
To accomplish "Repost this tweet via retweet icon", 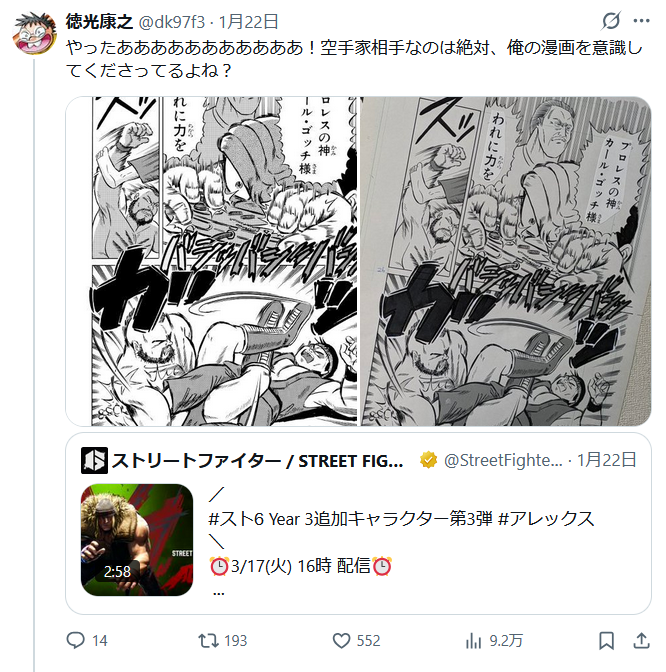I will [x=208, y=640].
